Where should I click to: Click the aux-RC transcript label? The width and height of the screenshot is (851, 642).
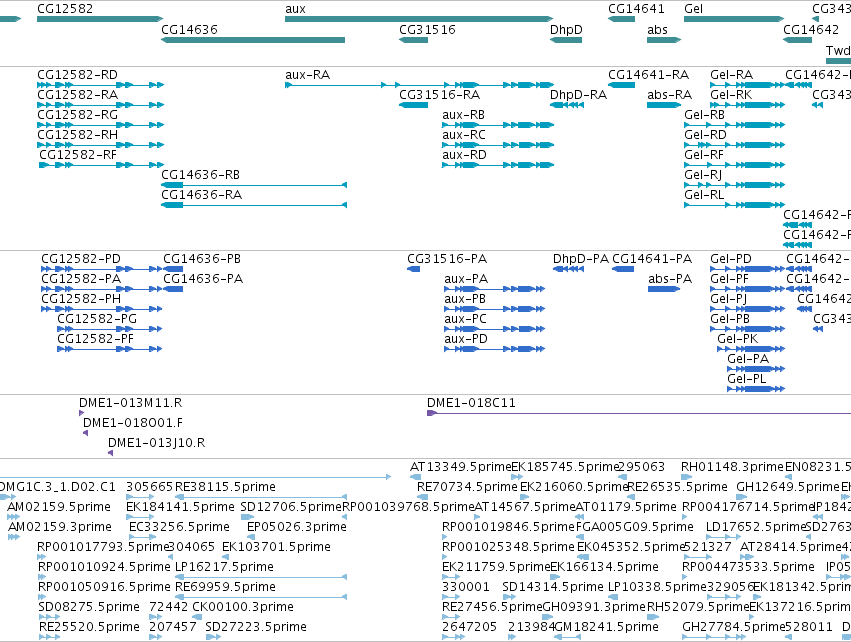point(463,135)
